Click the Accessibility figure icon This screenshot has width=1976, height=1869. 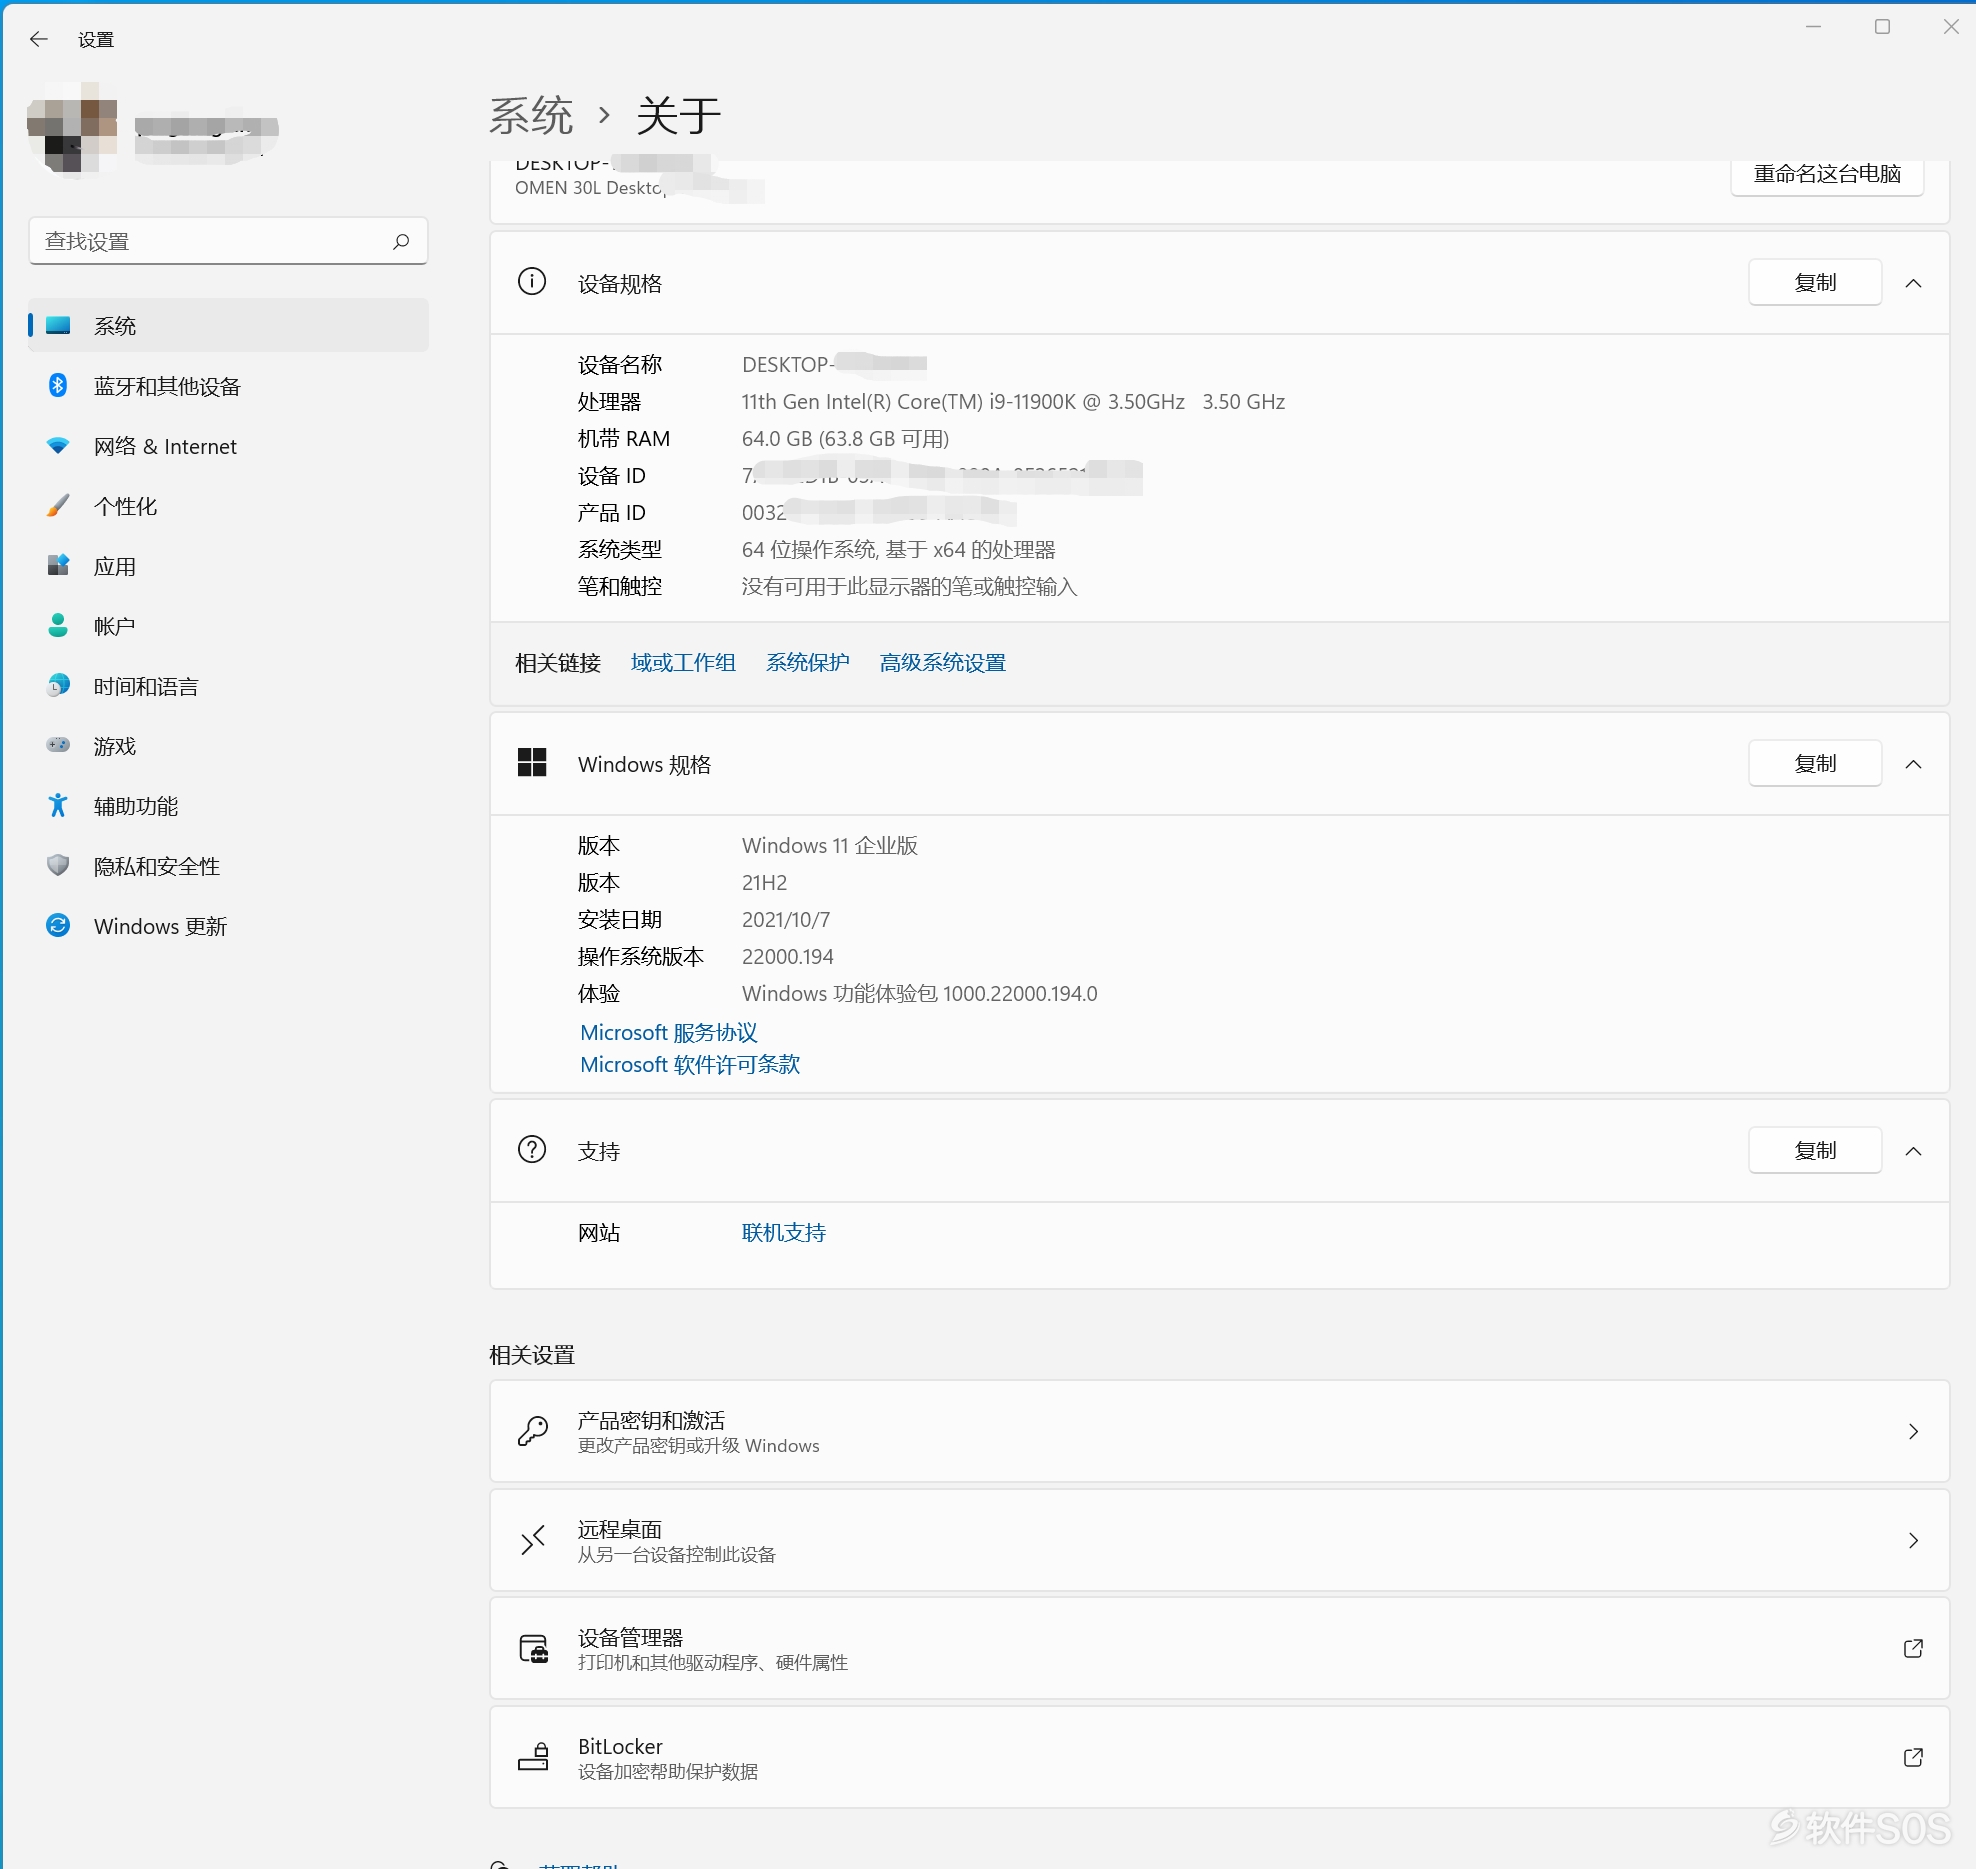(58, 805)
